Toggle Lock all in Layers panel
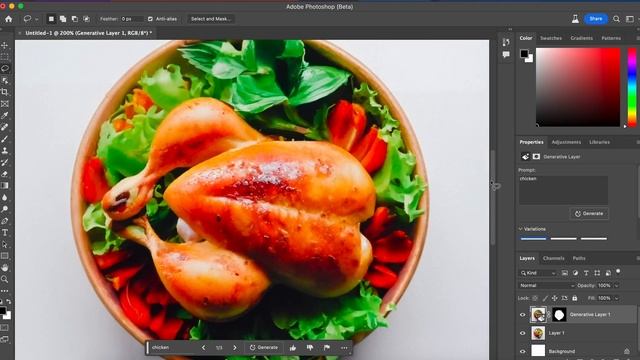 coord(575,298)
